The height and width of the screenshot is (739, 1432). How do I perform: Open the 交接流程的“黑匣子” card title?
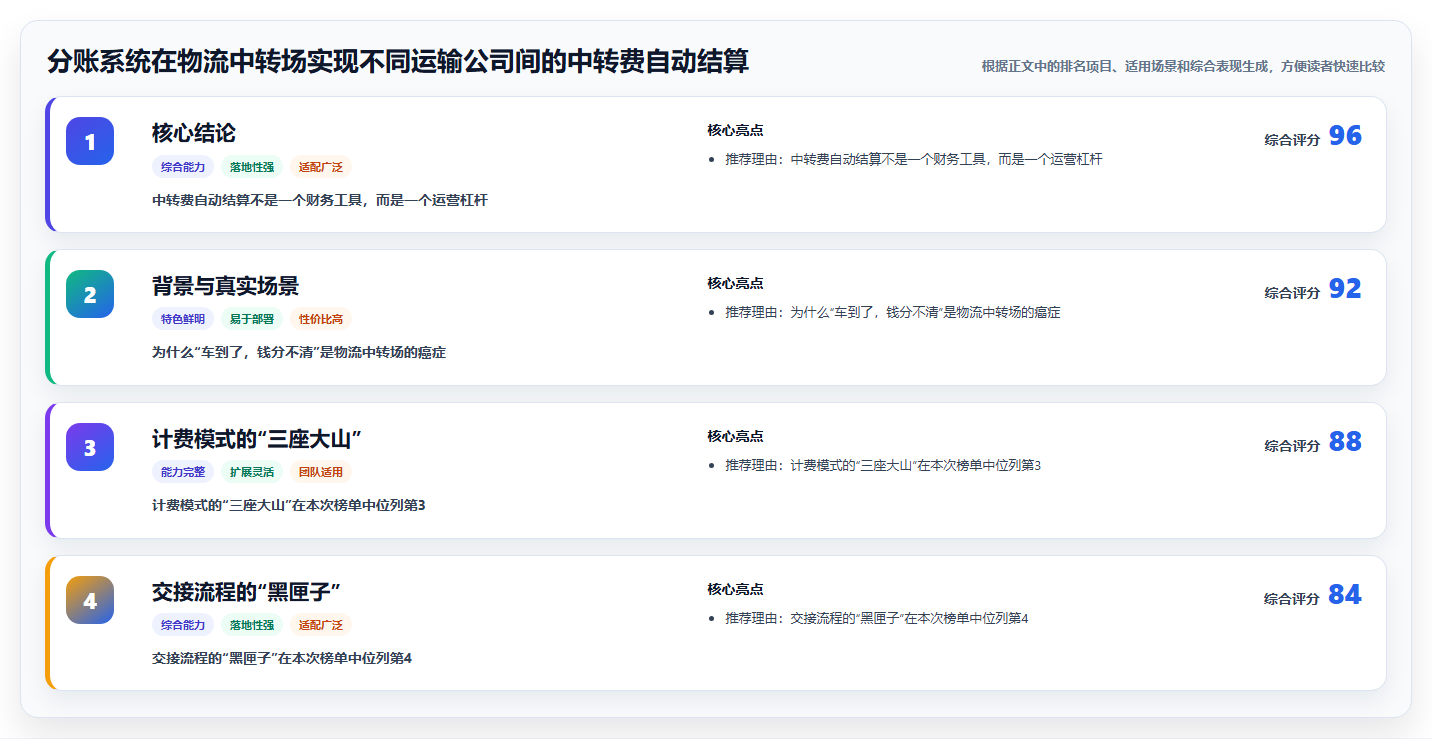(x=247, y=592)
